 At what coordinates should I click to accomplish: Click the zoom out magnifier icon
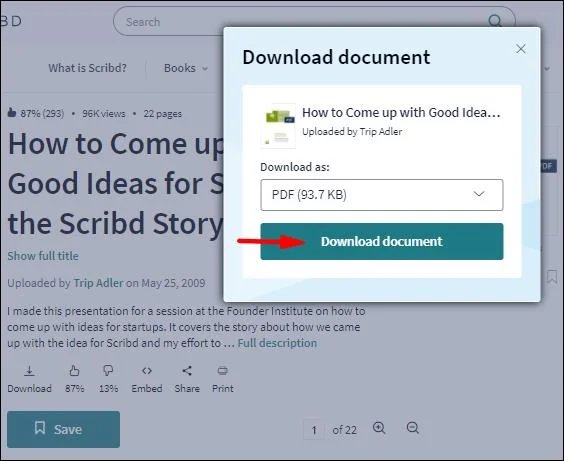(413, 428)
